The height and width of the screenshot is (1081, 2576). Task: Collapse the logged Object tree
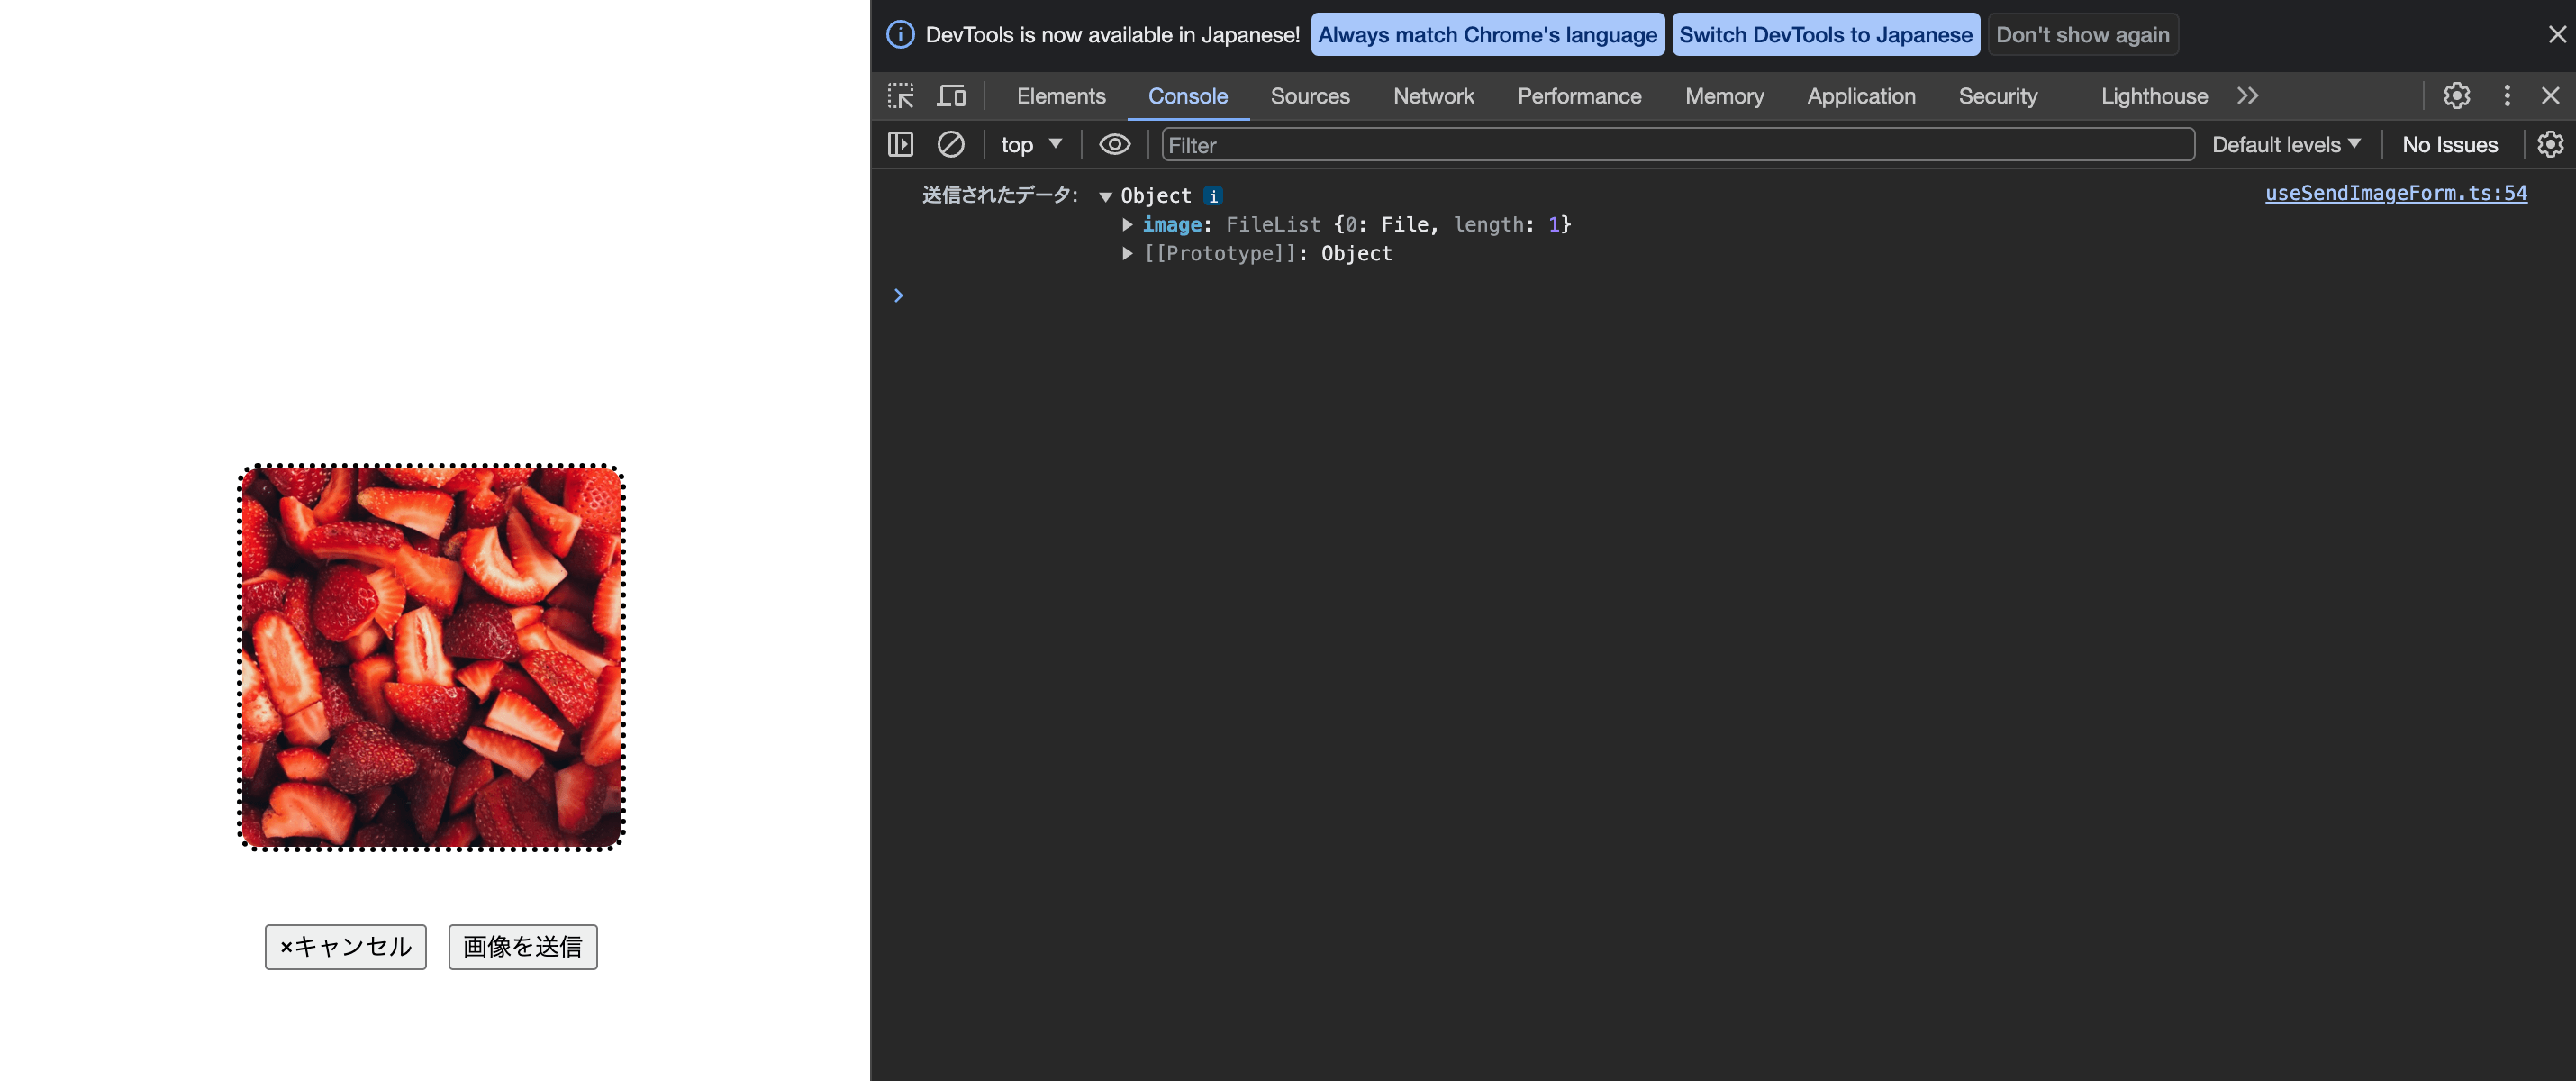1105,197
